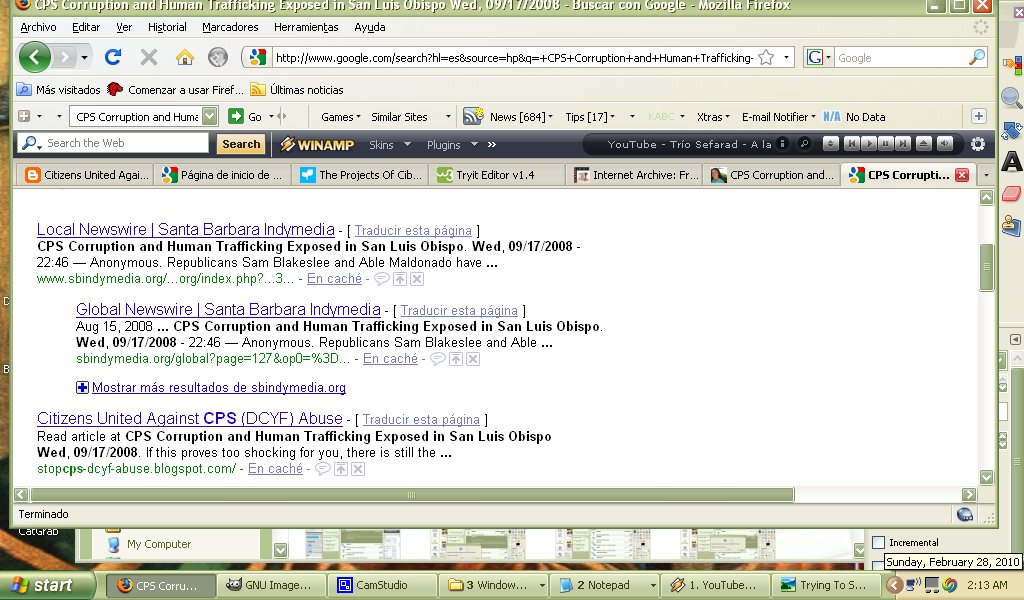Click the horizontal scrollbar thumb
The width and height of the screenshot is (1024, 600).
point(412,495)
